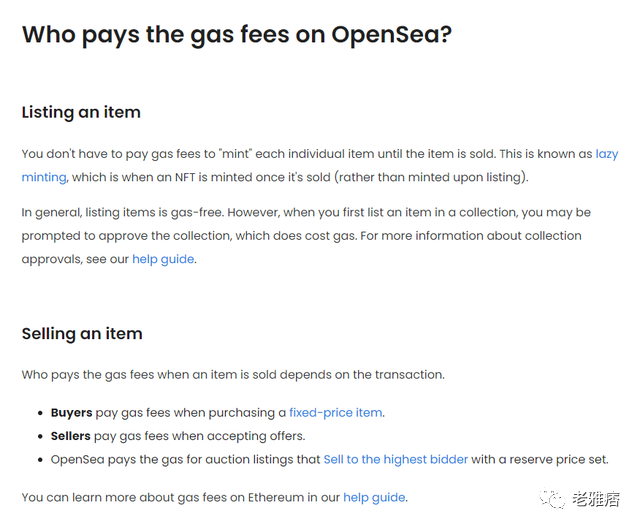Open the fixed-price item link
Viewport: 640px width, 527px height.
click(336, 413)
